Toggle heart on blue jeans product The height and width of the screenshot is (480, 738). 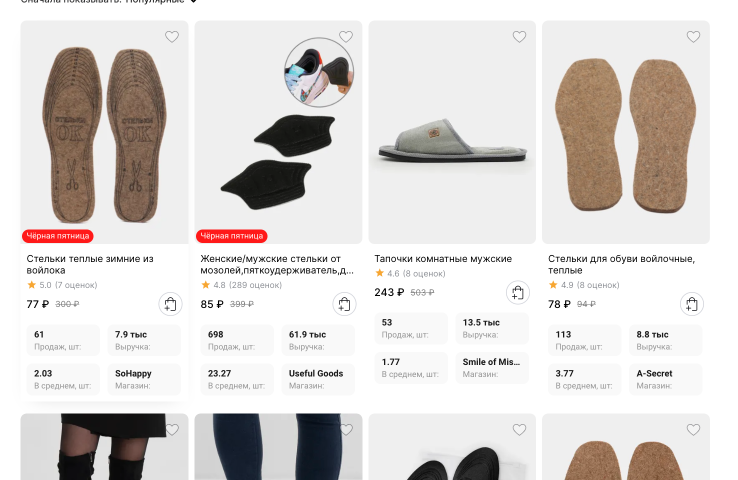[x=346, y=430]
